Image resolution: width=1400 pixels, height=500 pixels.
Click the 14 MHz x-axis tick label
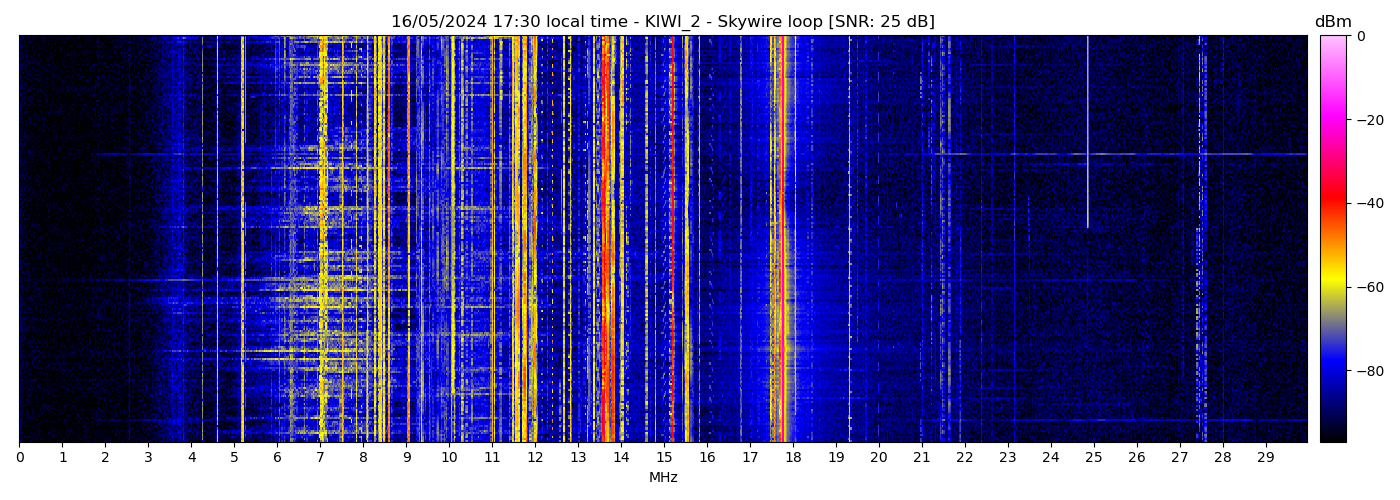(x=621, y=458)
